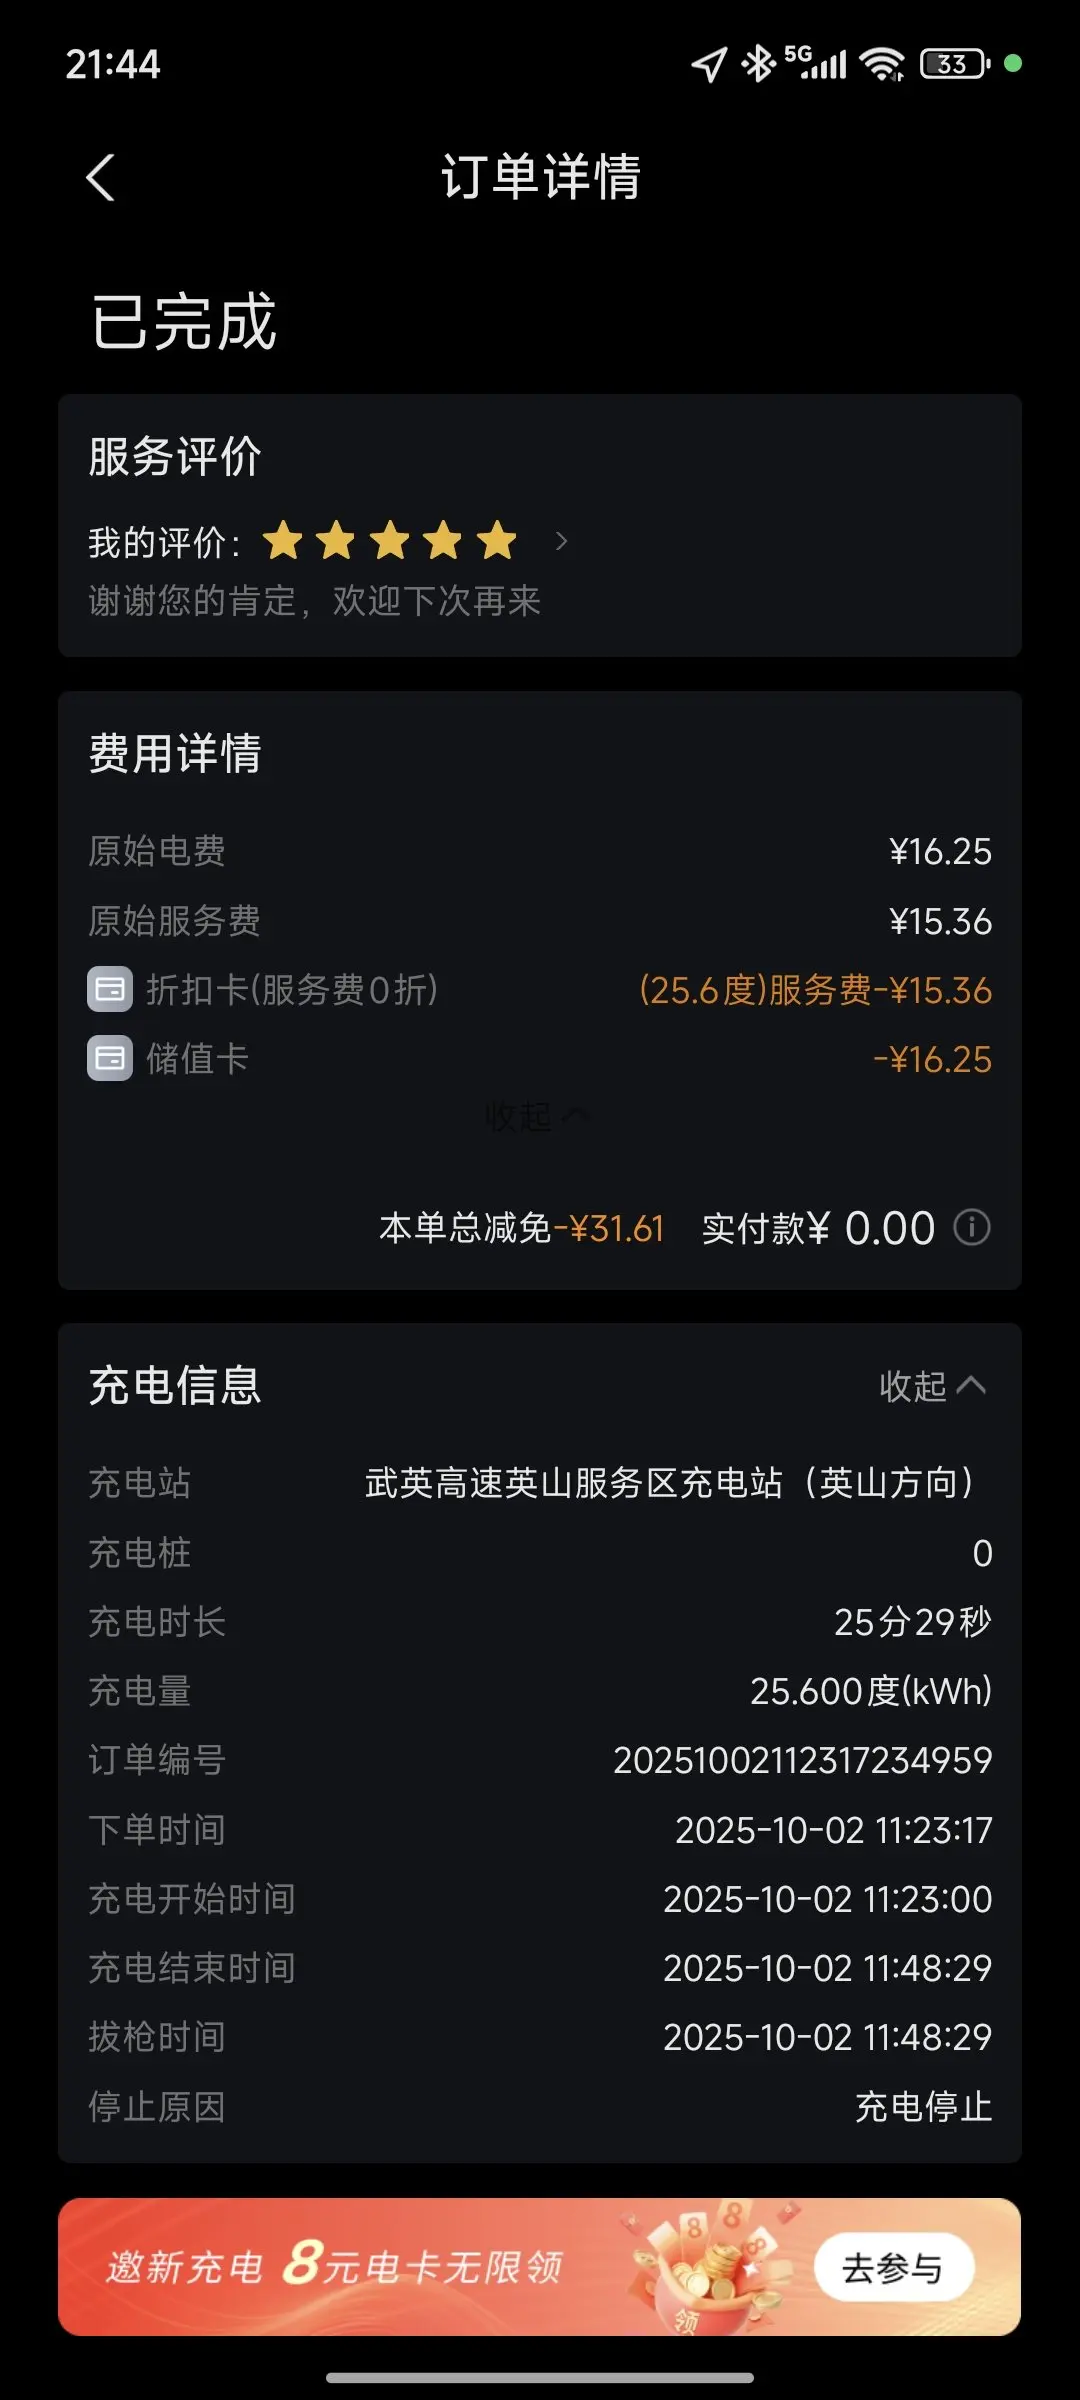This screenshot has height=2400, width=1080.
Task: Tap the 去参与 button
Action: pyautogui.click(x=893, y=2267)
